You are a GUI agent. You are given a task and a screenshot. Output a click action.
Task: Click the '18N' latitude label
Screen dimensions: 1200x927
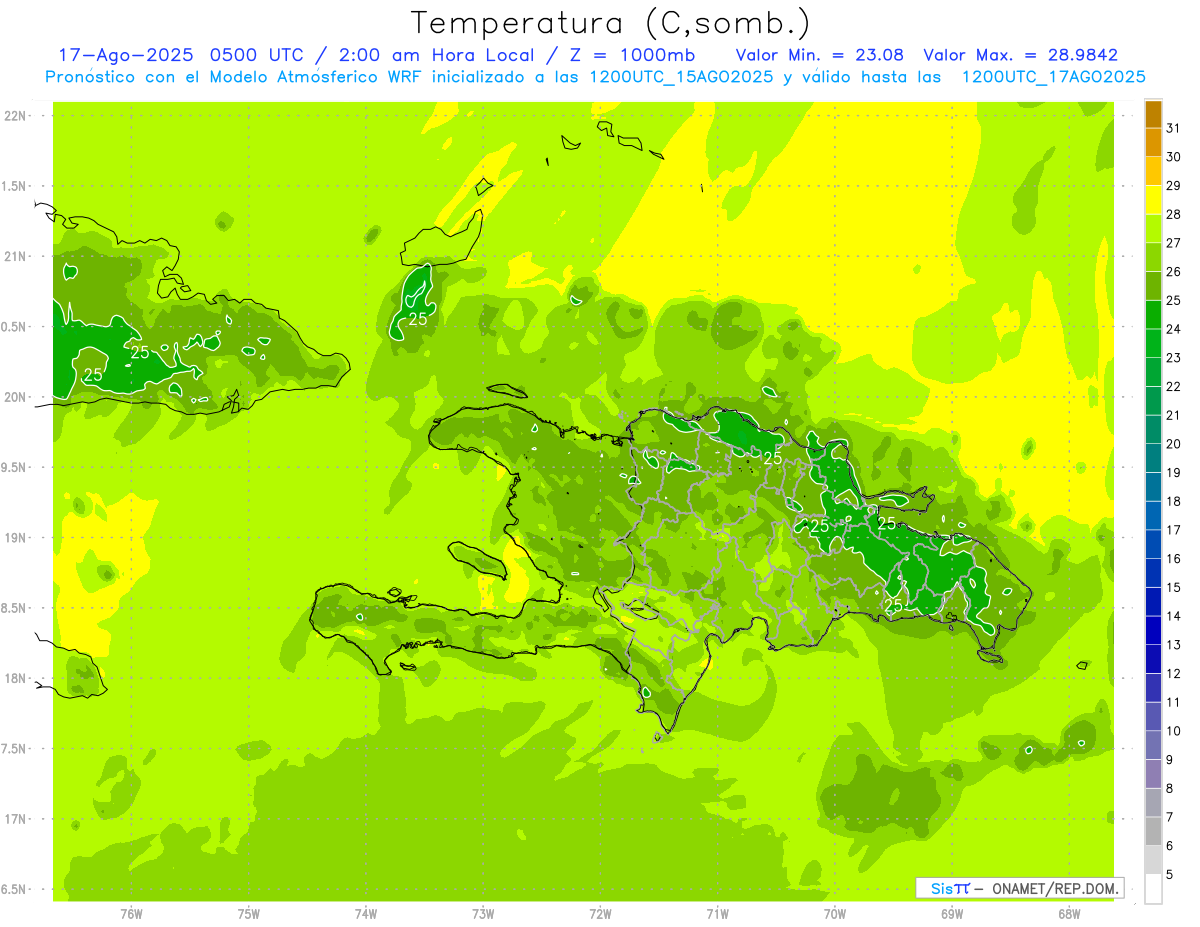(15, 678)
